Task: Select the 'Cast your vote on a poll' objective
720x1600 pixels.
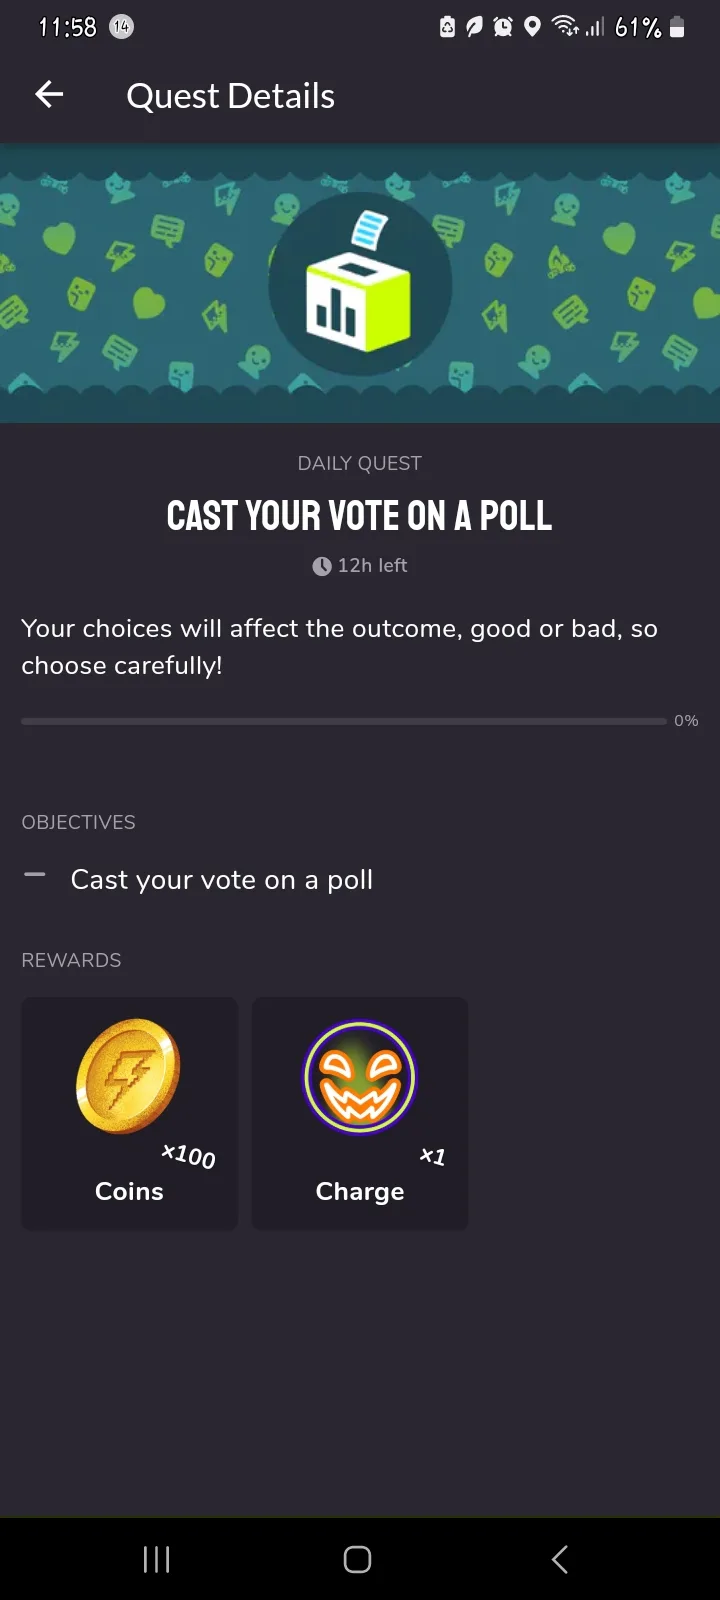Action: pos(222,880)
